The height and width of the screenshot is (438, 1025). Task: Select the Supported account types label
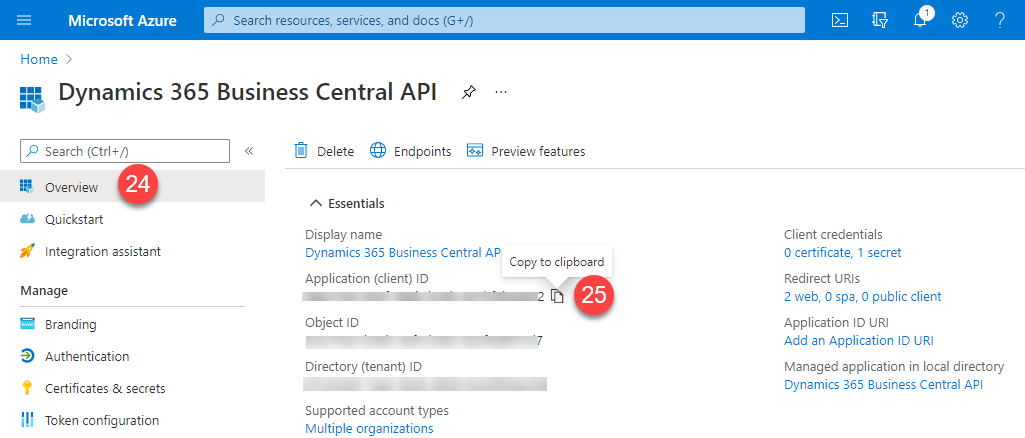point(377,411)
